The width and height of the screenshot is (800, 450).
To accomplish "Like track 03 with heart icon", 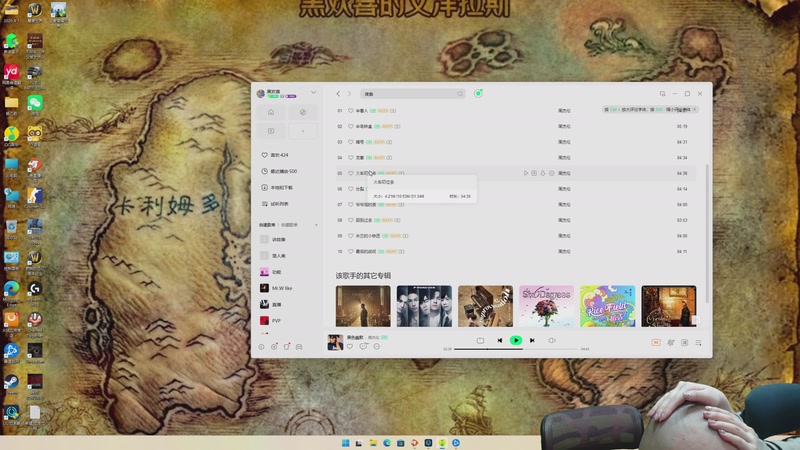I will pos(351,142).
